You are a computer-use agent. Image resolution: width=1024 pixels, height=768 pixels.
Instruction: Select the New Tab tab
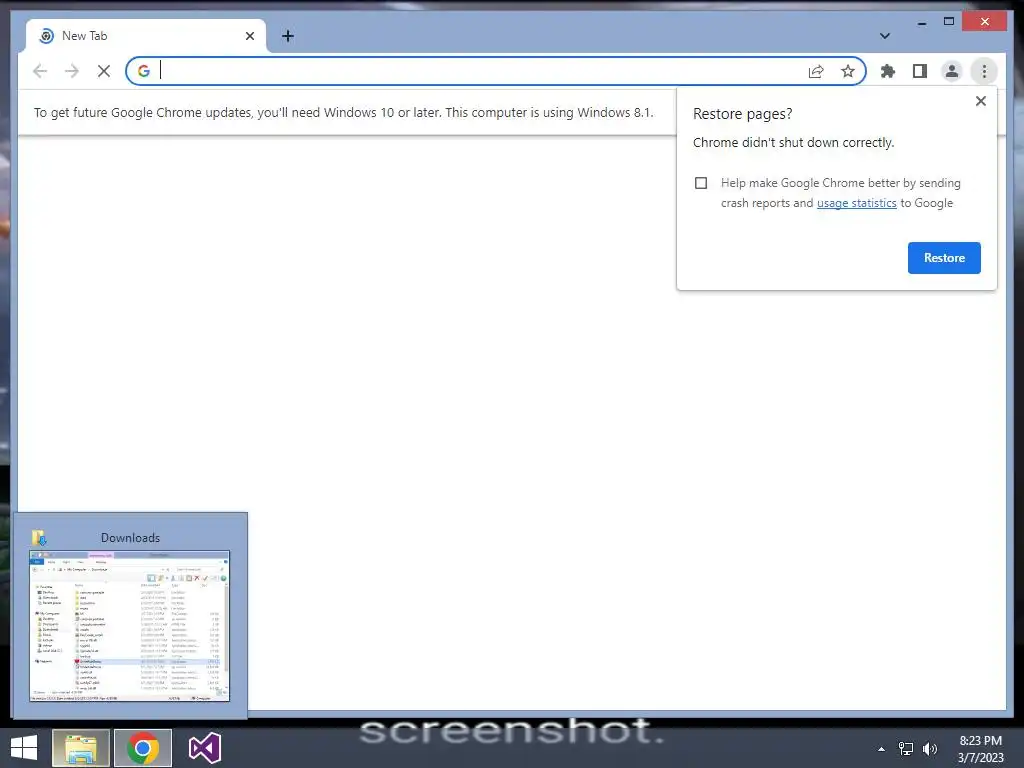146,36
